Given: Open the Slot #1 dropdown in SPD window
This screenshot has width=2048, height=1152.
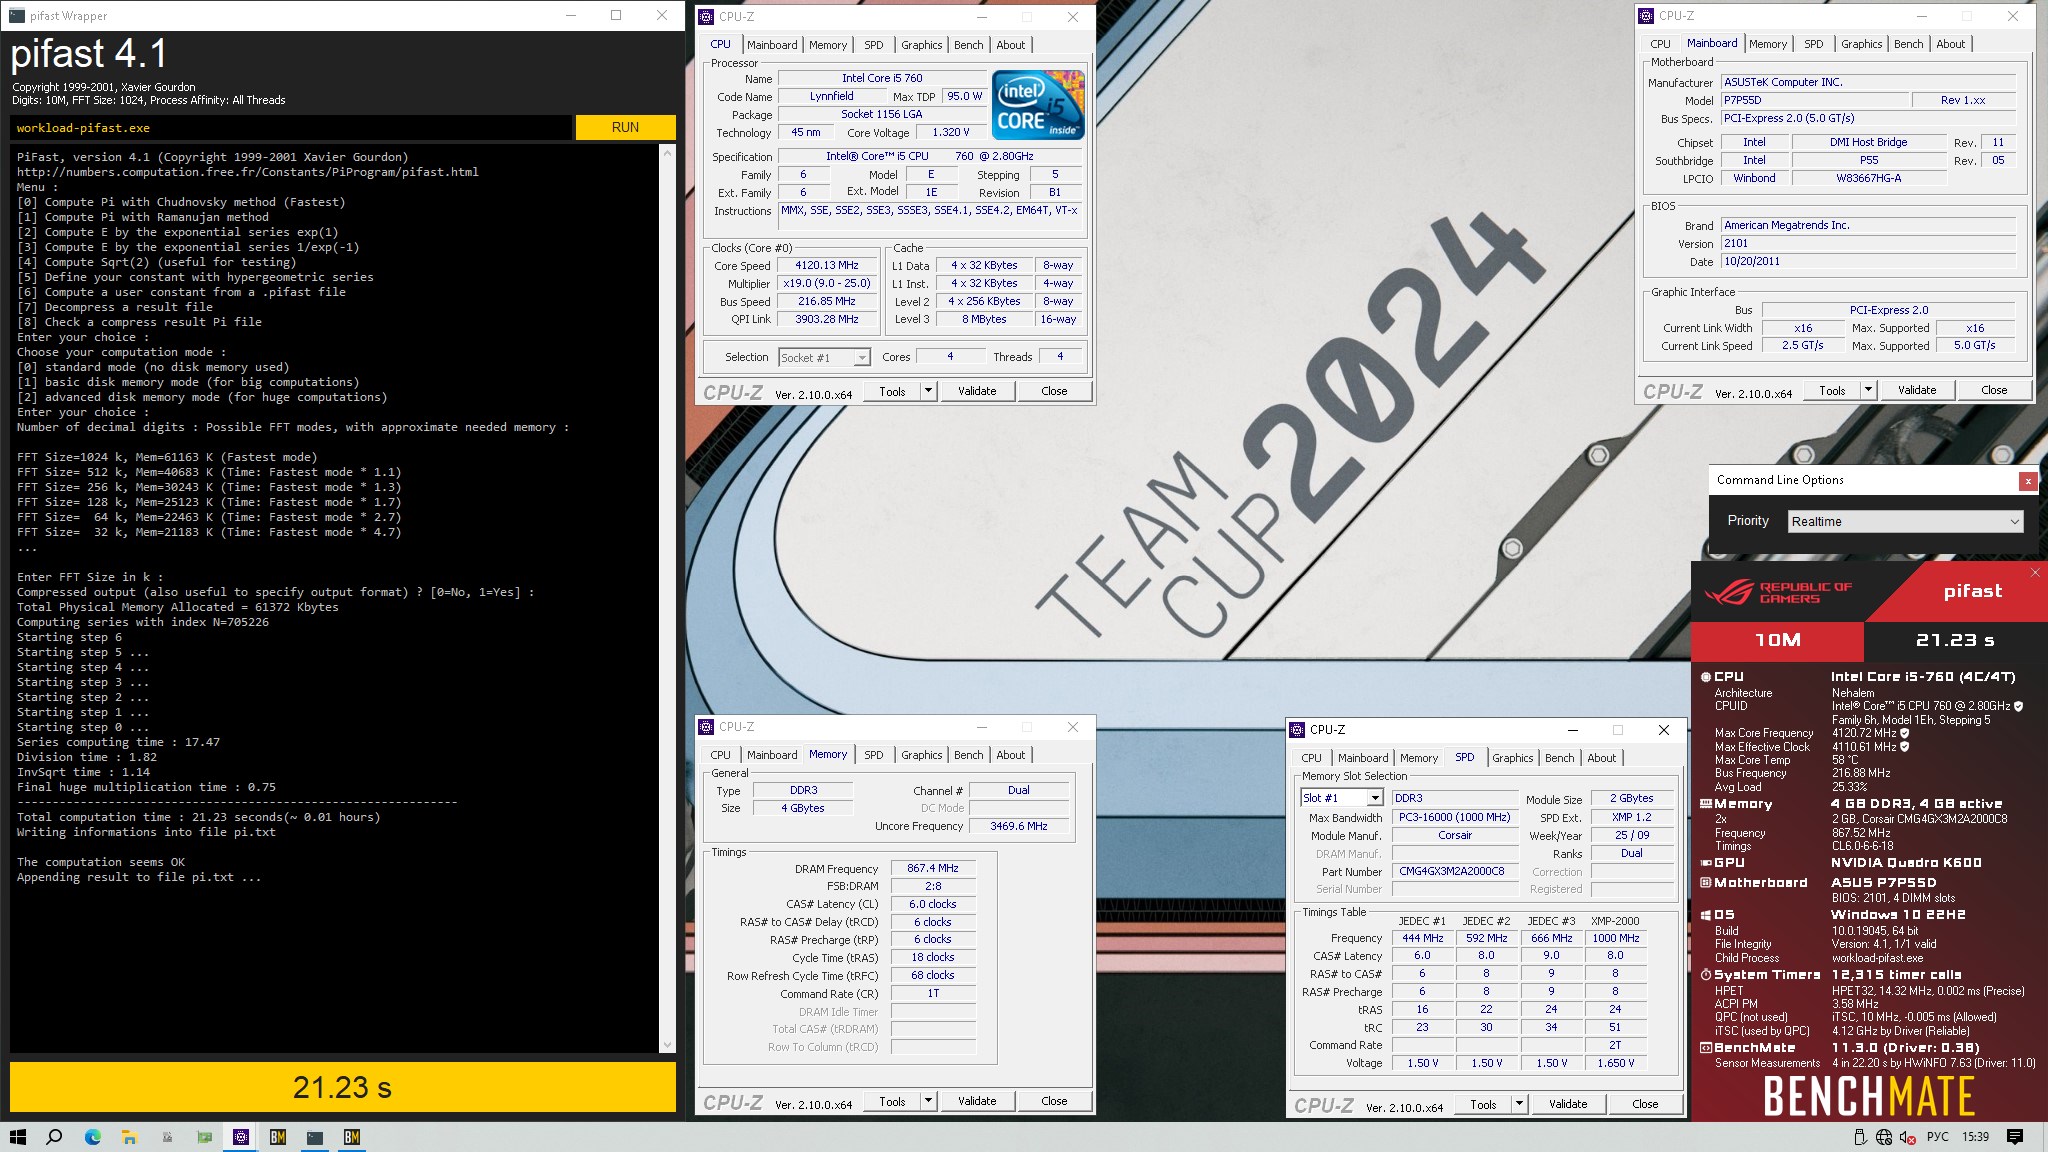Looking at the screenshot, I should coord(1342,798).
